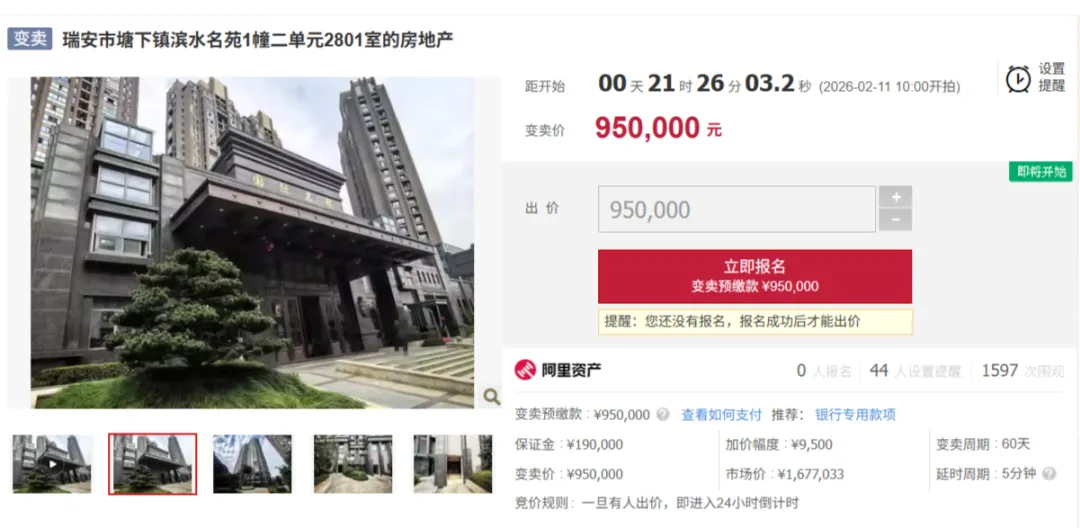Viewport: 1080px width, 528px height.
Task: Select the red-outlined second thumbnail
Action: click(x=152, y=463)
